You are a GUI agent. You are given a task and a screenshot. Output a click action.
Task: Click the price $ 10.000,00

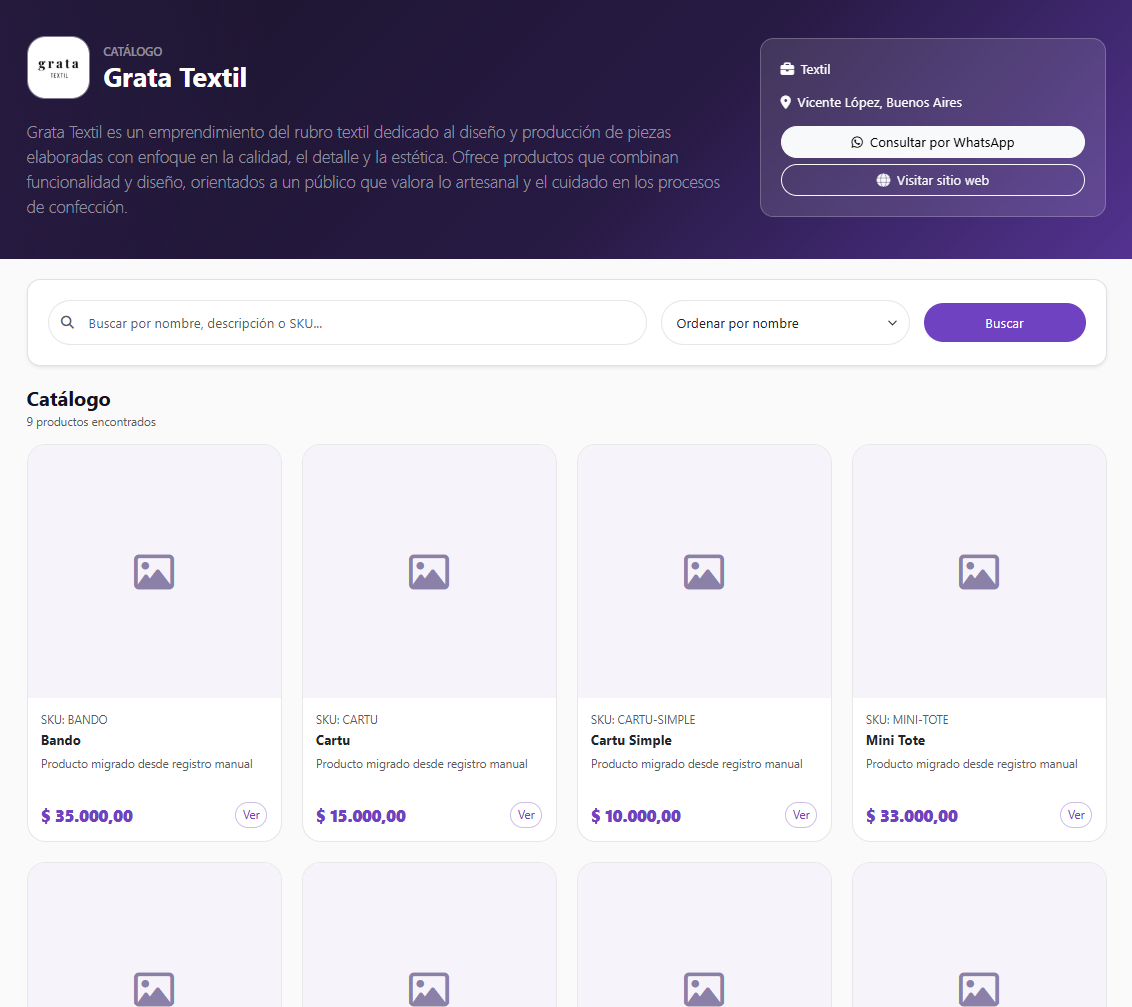(x=636, y=816)
